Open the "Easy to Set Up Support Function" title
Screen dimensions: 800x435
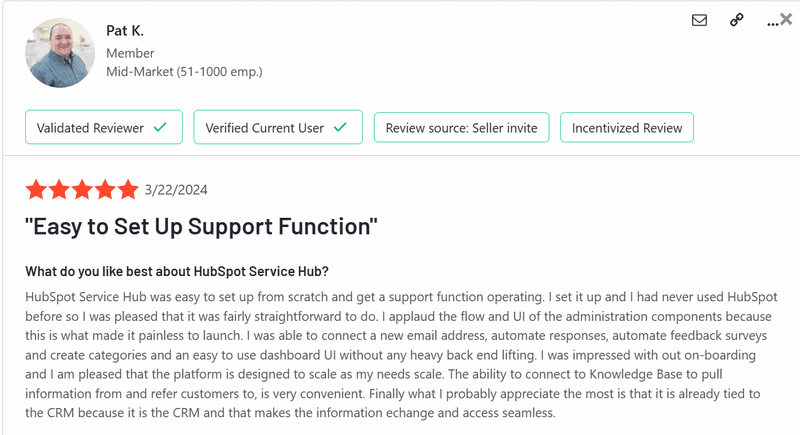pyautogui.click(x=201, y=227)
